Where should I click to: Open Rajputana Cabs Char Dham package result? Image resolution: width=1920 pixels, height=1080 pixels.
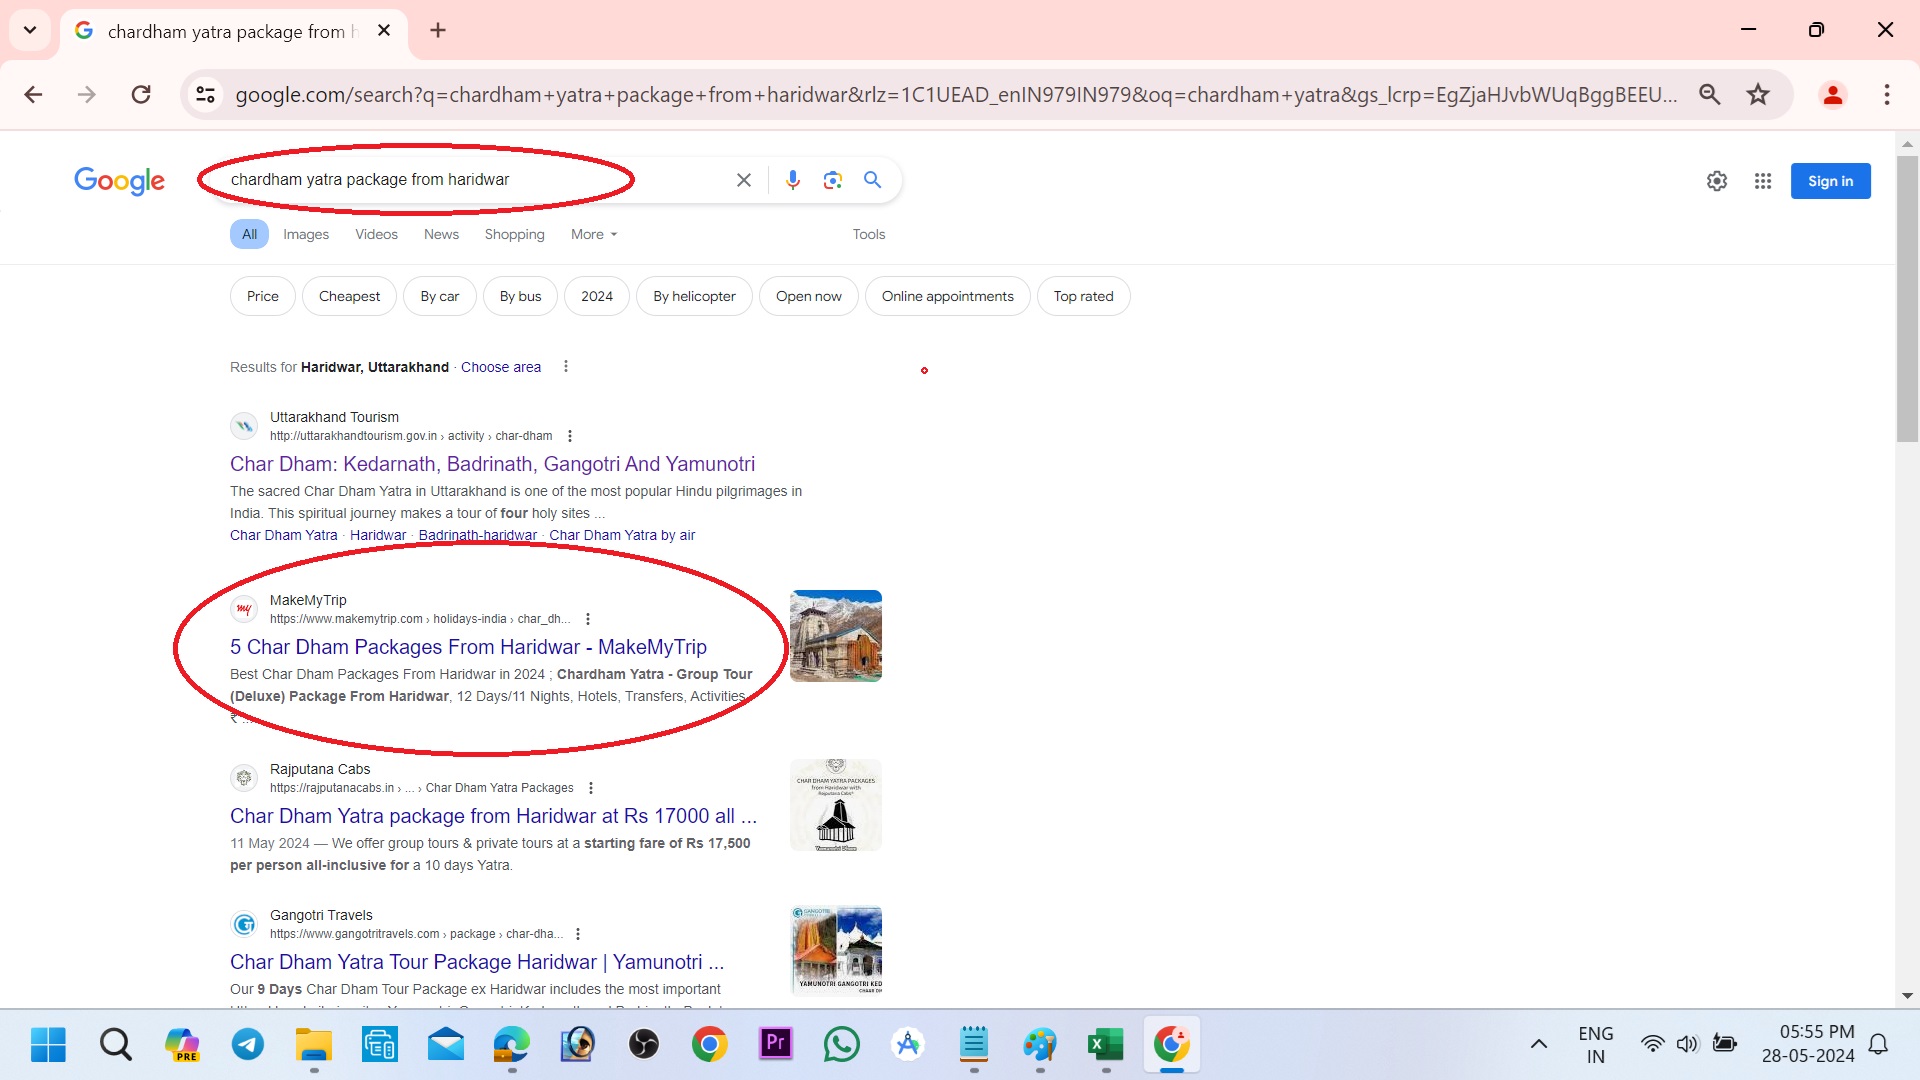coord(493,816)
